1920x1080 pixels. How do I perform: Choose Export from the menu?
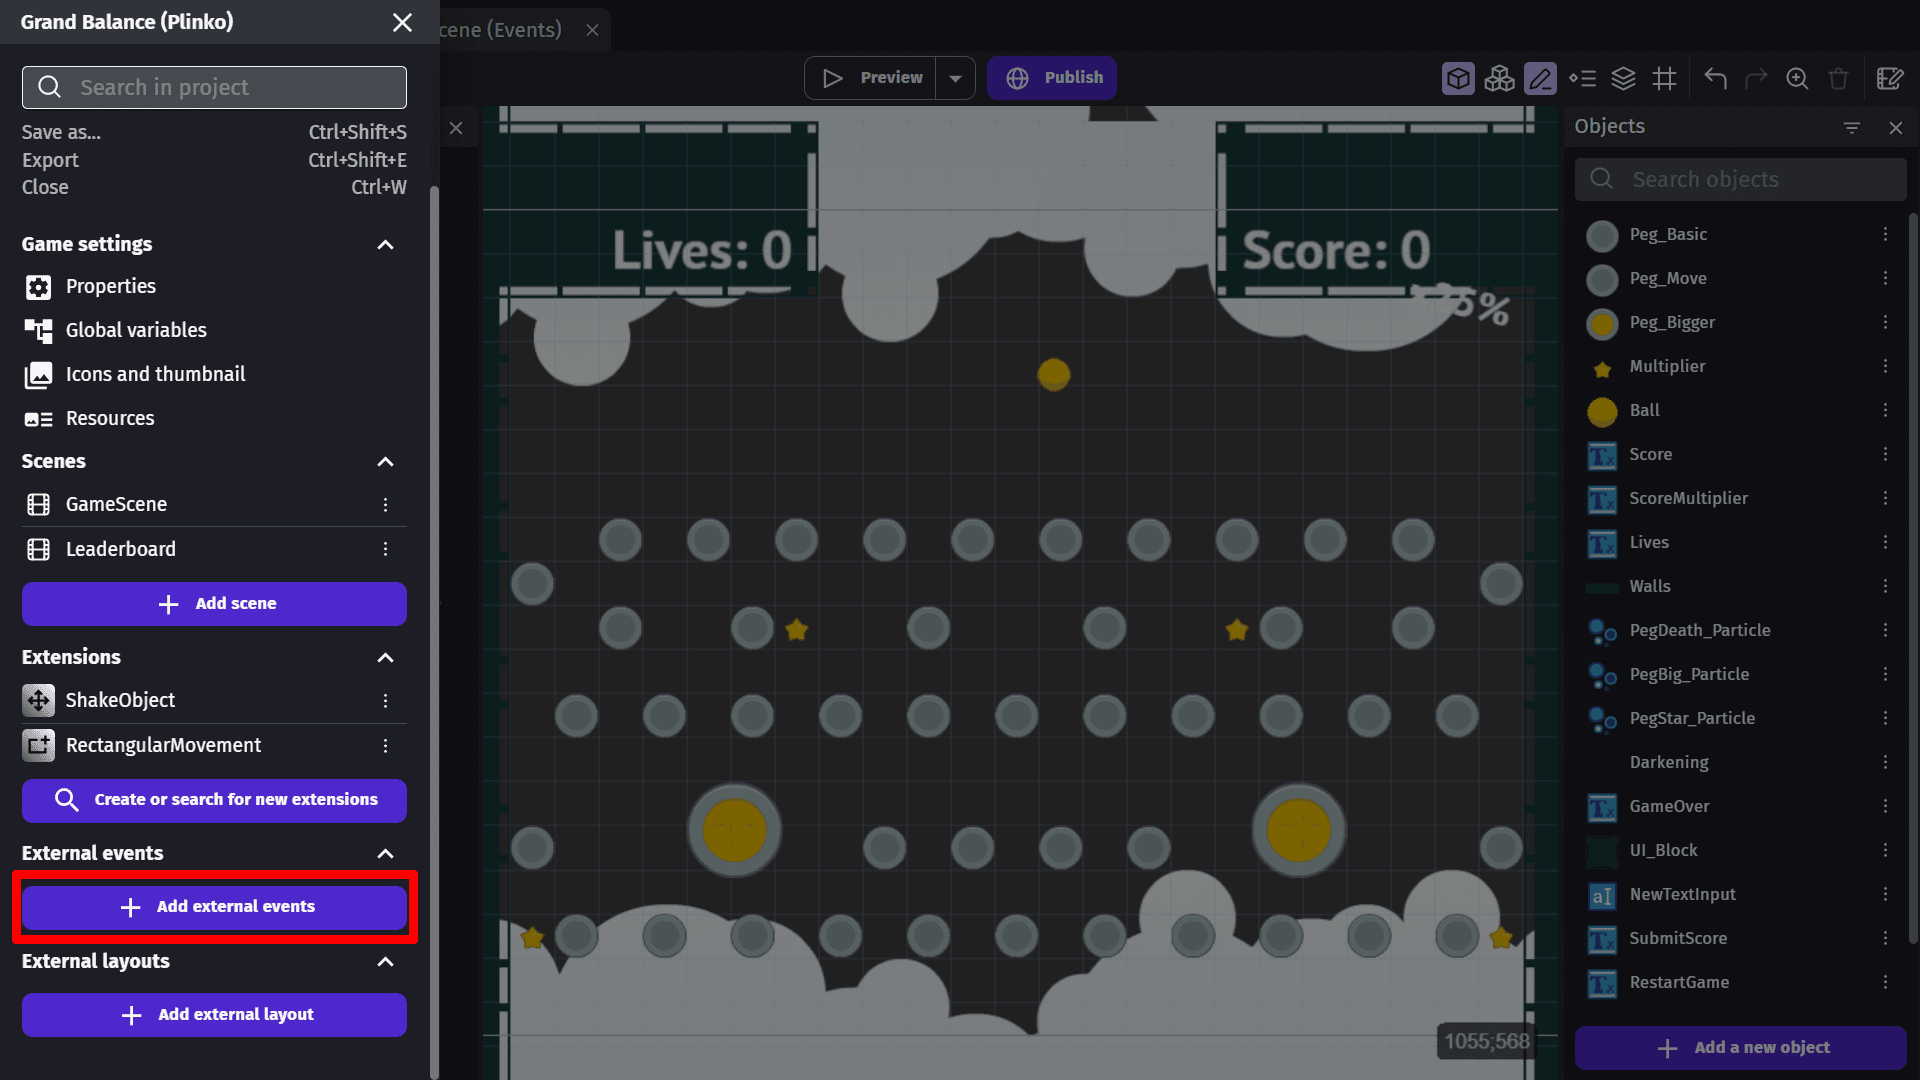[50, 160]
